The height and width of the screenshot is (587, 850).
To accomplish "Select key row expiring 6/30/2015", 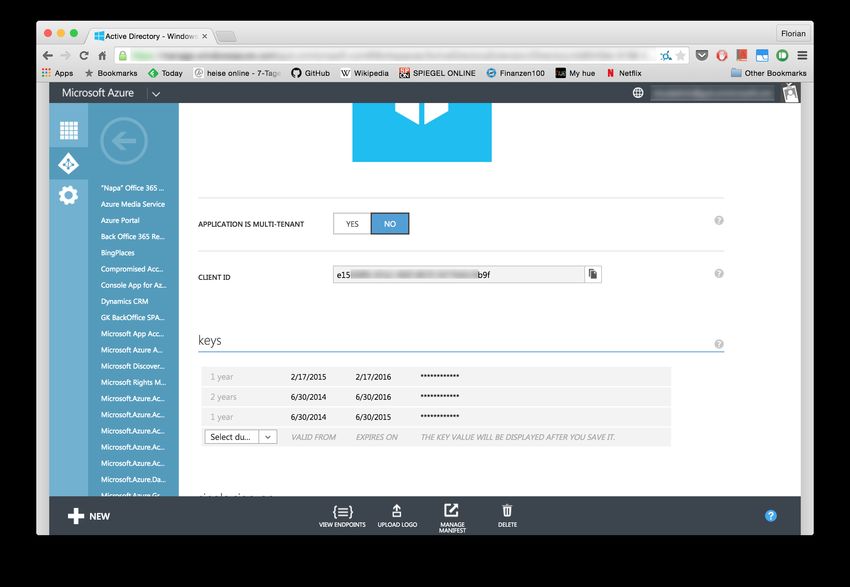I will pos(436,417).
